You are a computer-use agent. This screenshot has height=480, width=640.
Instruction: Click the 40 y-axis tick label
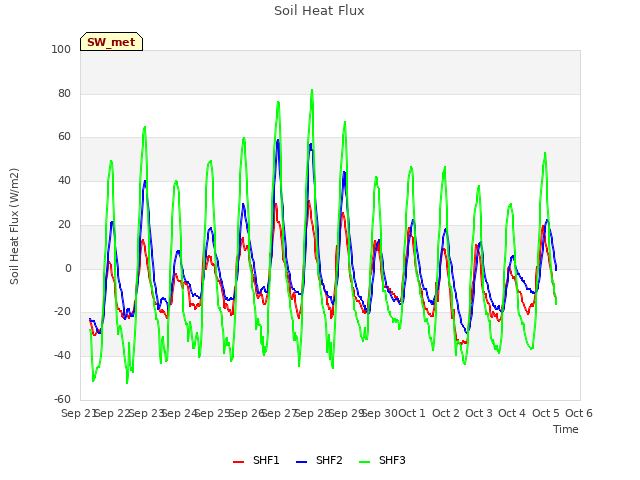pyautogui.click(x=64, y=180)
